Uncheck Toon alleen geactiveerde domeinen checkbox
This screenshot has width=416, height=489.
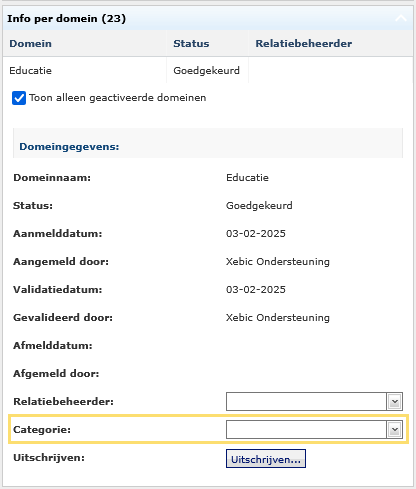[19, 98]
